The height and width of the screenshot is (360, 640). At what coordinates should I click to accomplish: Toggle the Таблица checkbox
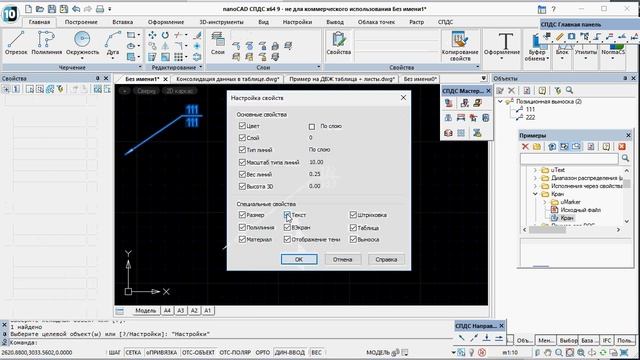(x=353, y=227)
